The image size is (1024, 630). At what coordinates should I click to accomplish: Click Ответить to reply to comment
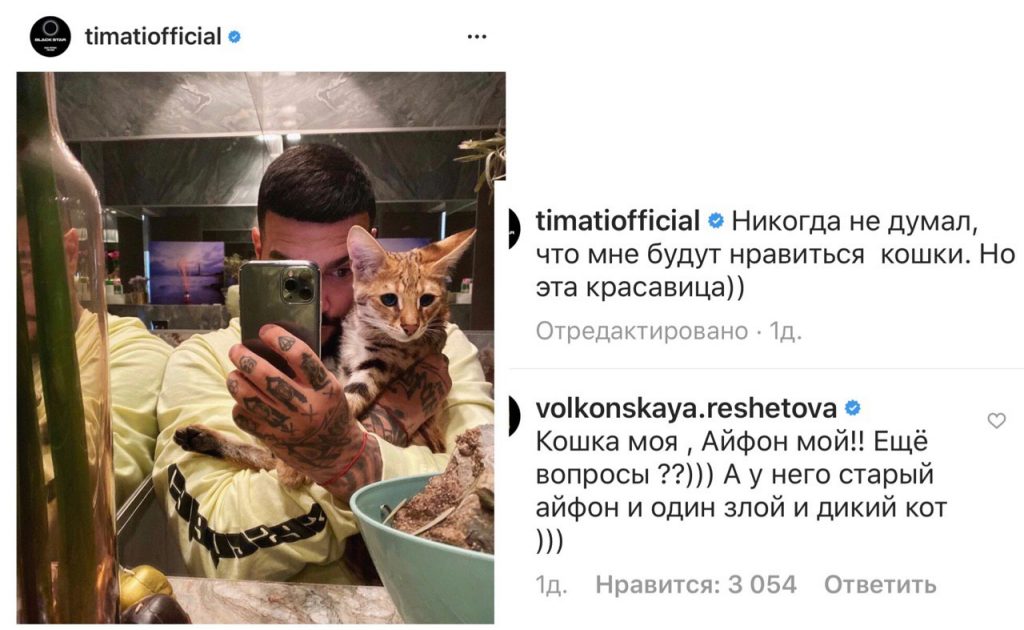[x=880, y=584]
